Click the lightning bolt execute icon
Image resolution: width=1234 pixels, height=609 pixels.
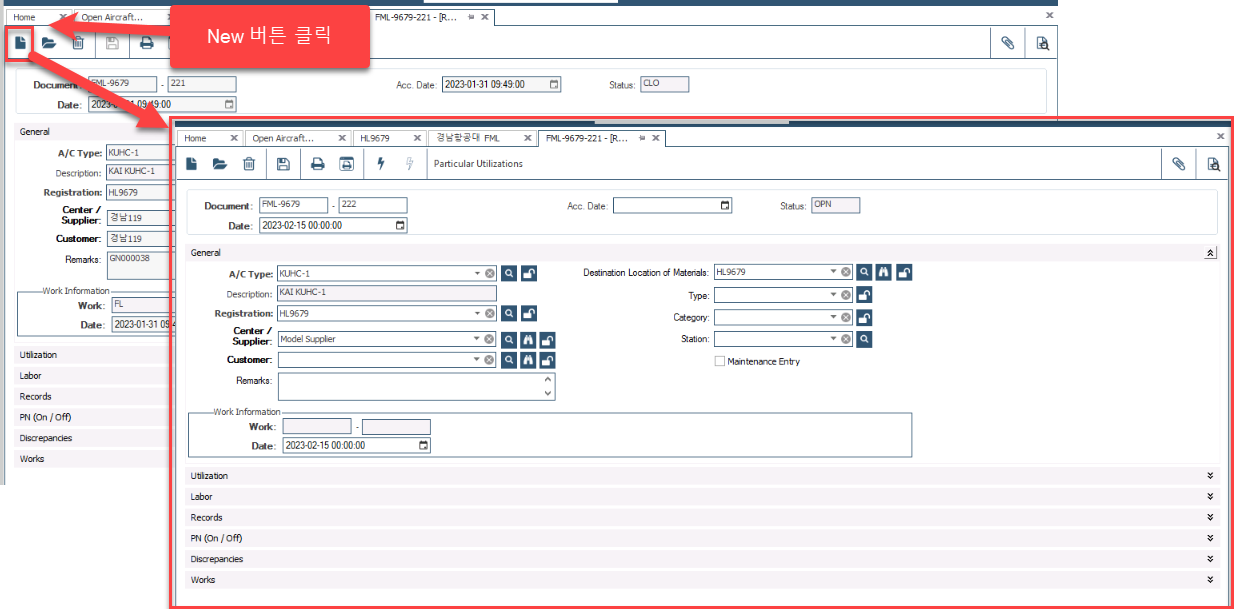tap(381, 164)
